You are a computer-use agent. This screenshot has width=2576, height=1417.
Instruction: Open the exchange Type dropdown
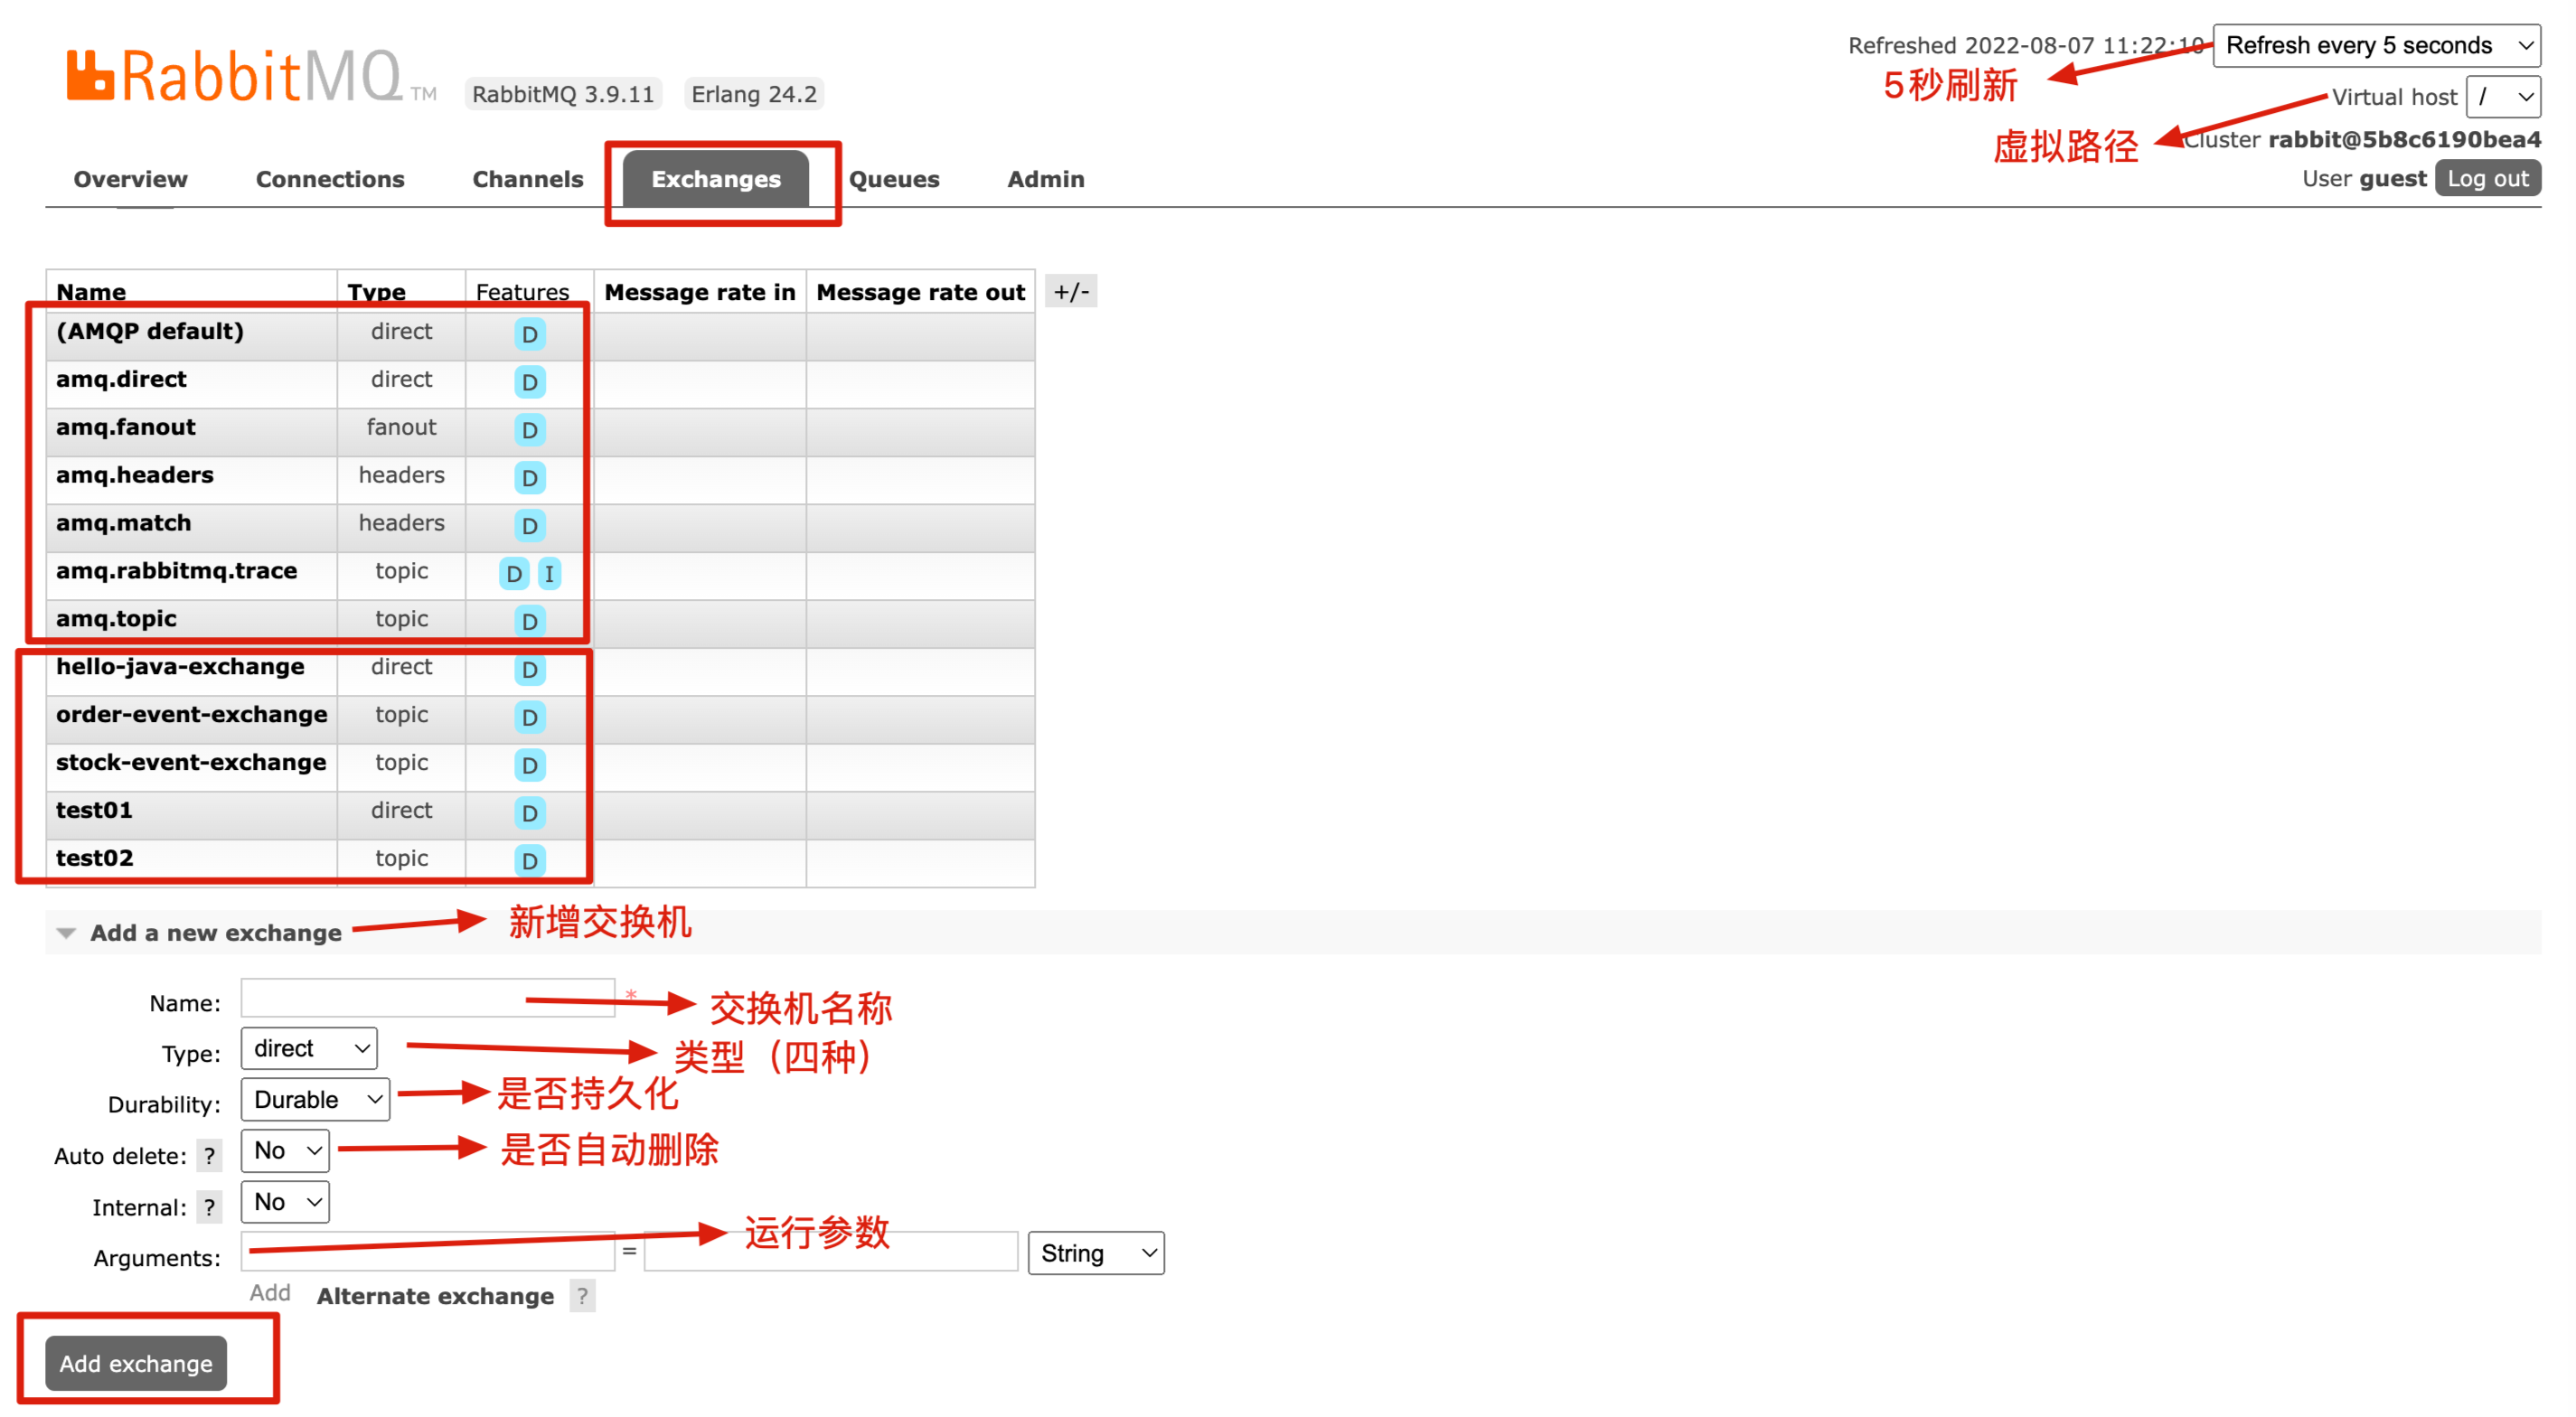tap(309, 1049)
